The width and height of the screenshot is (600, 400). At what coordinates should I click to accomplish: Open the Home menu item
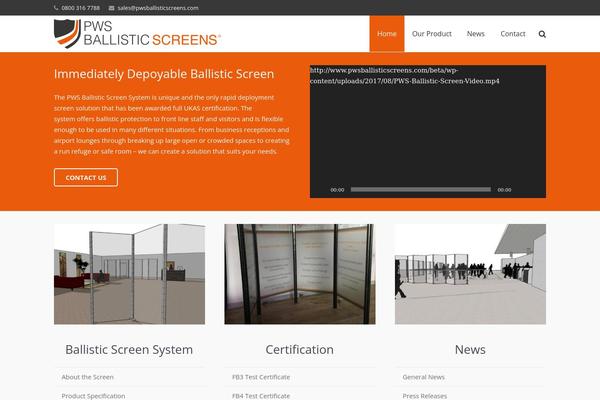386,34
